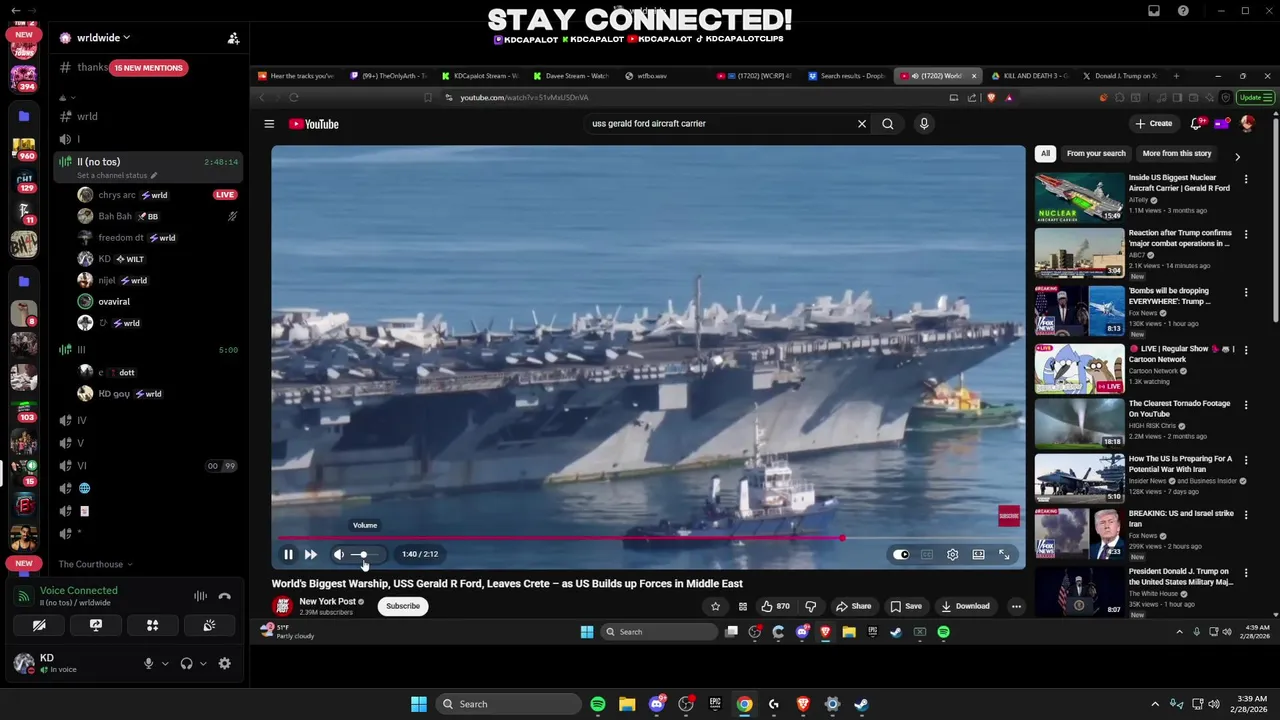This screenshot has width=1280, height=720.
Task: Open invite people icon in Discord
Action: point(233,38)
